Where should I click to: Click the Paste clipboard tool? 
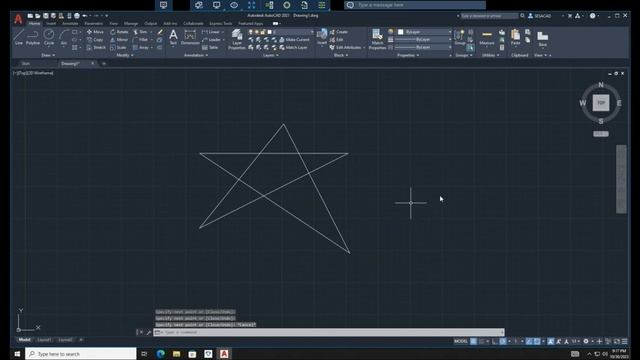click(x=516, y=37)
